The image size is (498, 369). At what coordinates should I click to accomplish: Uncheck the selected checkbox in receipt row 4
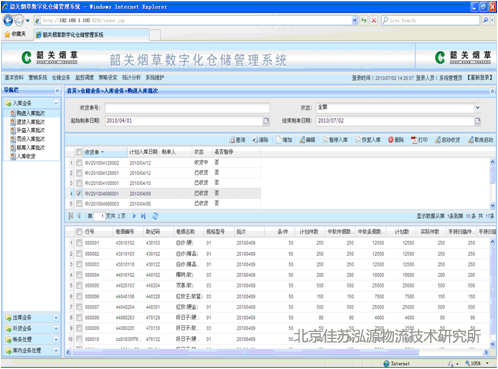coord(79,193)
